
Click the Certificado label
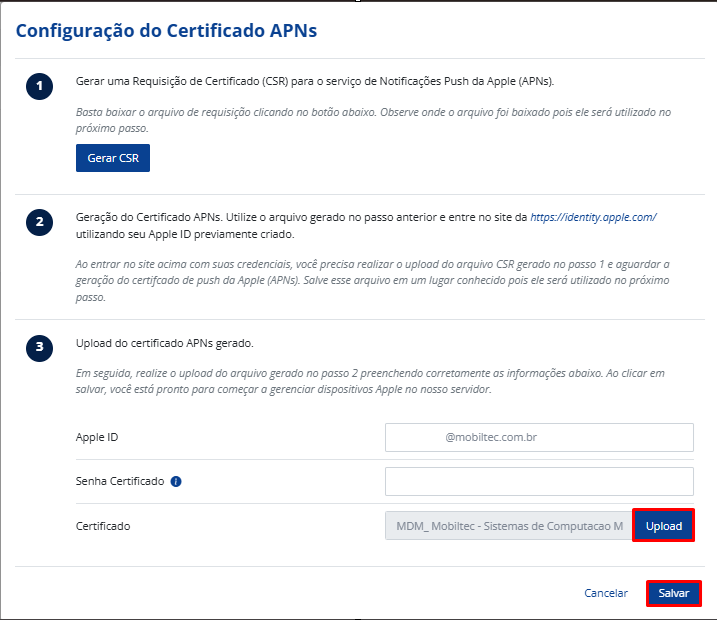coord(103,525)
